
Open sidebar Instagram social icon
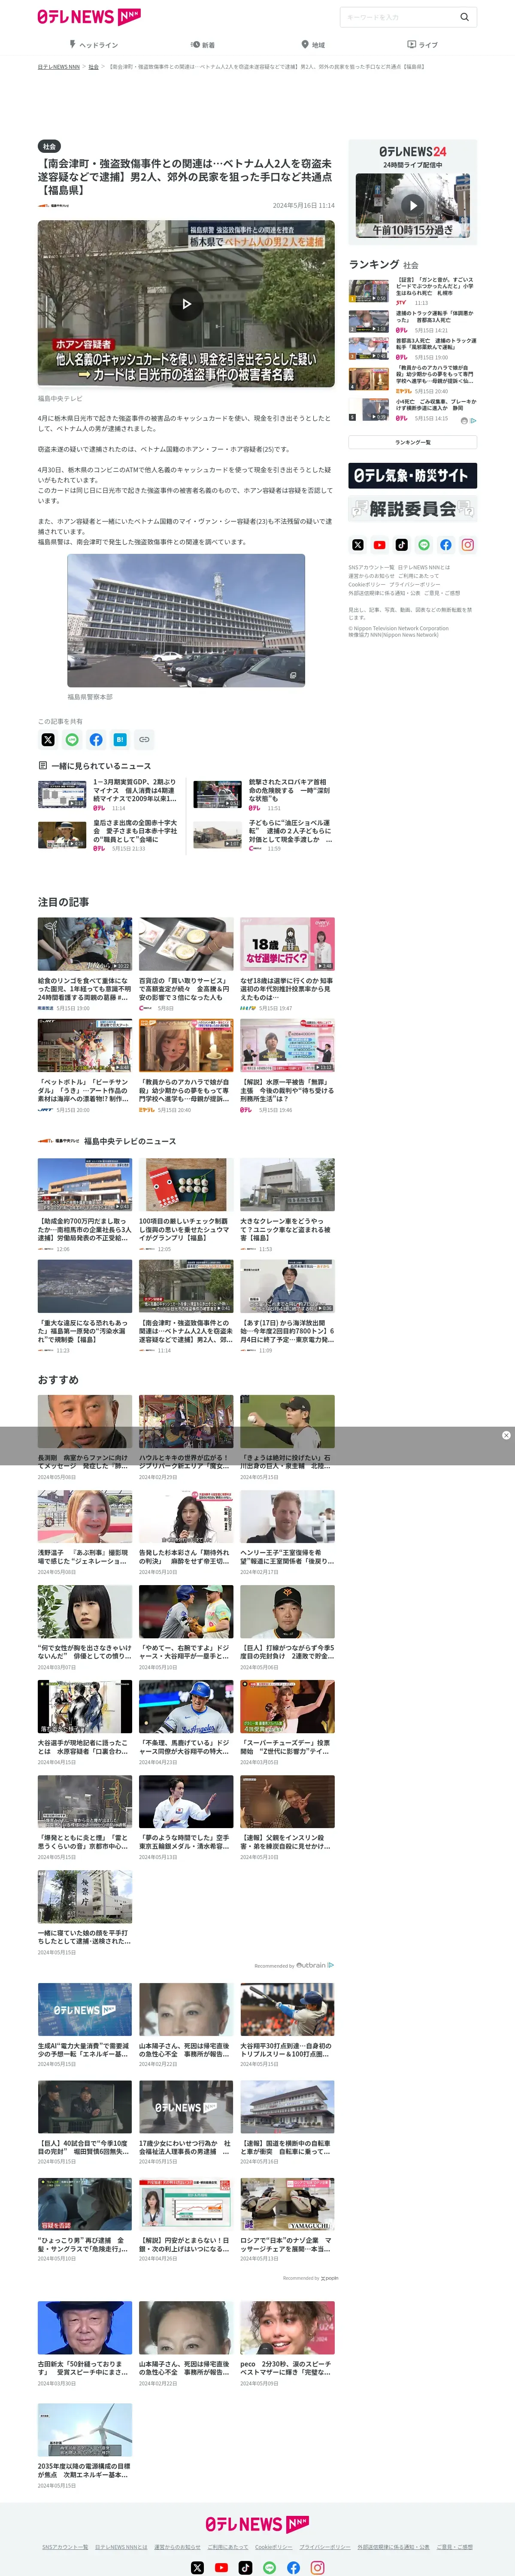(468, 545)
